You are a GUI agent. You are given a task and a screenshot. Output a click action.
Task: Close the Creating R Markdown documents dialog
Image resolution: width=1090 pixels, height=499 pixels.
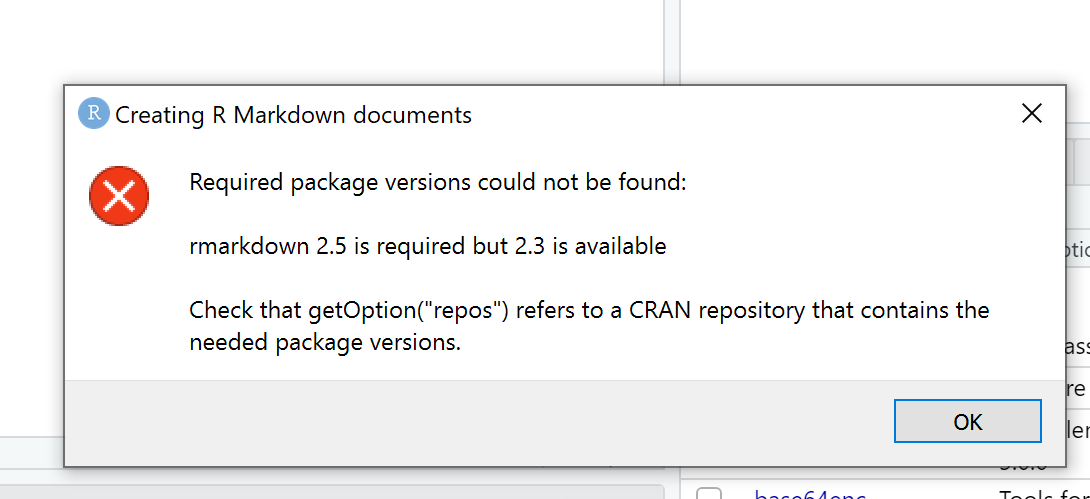point(1032,113)
